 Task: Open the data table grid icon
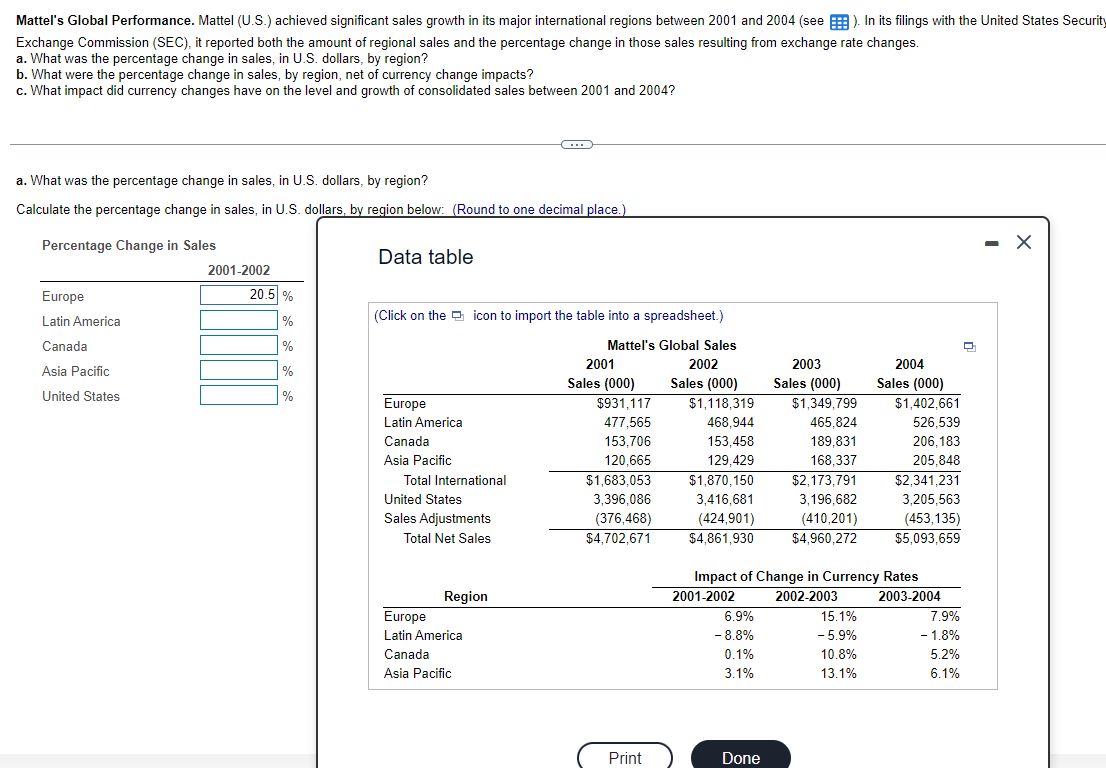839,22
